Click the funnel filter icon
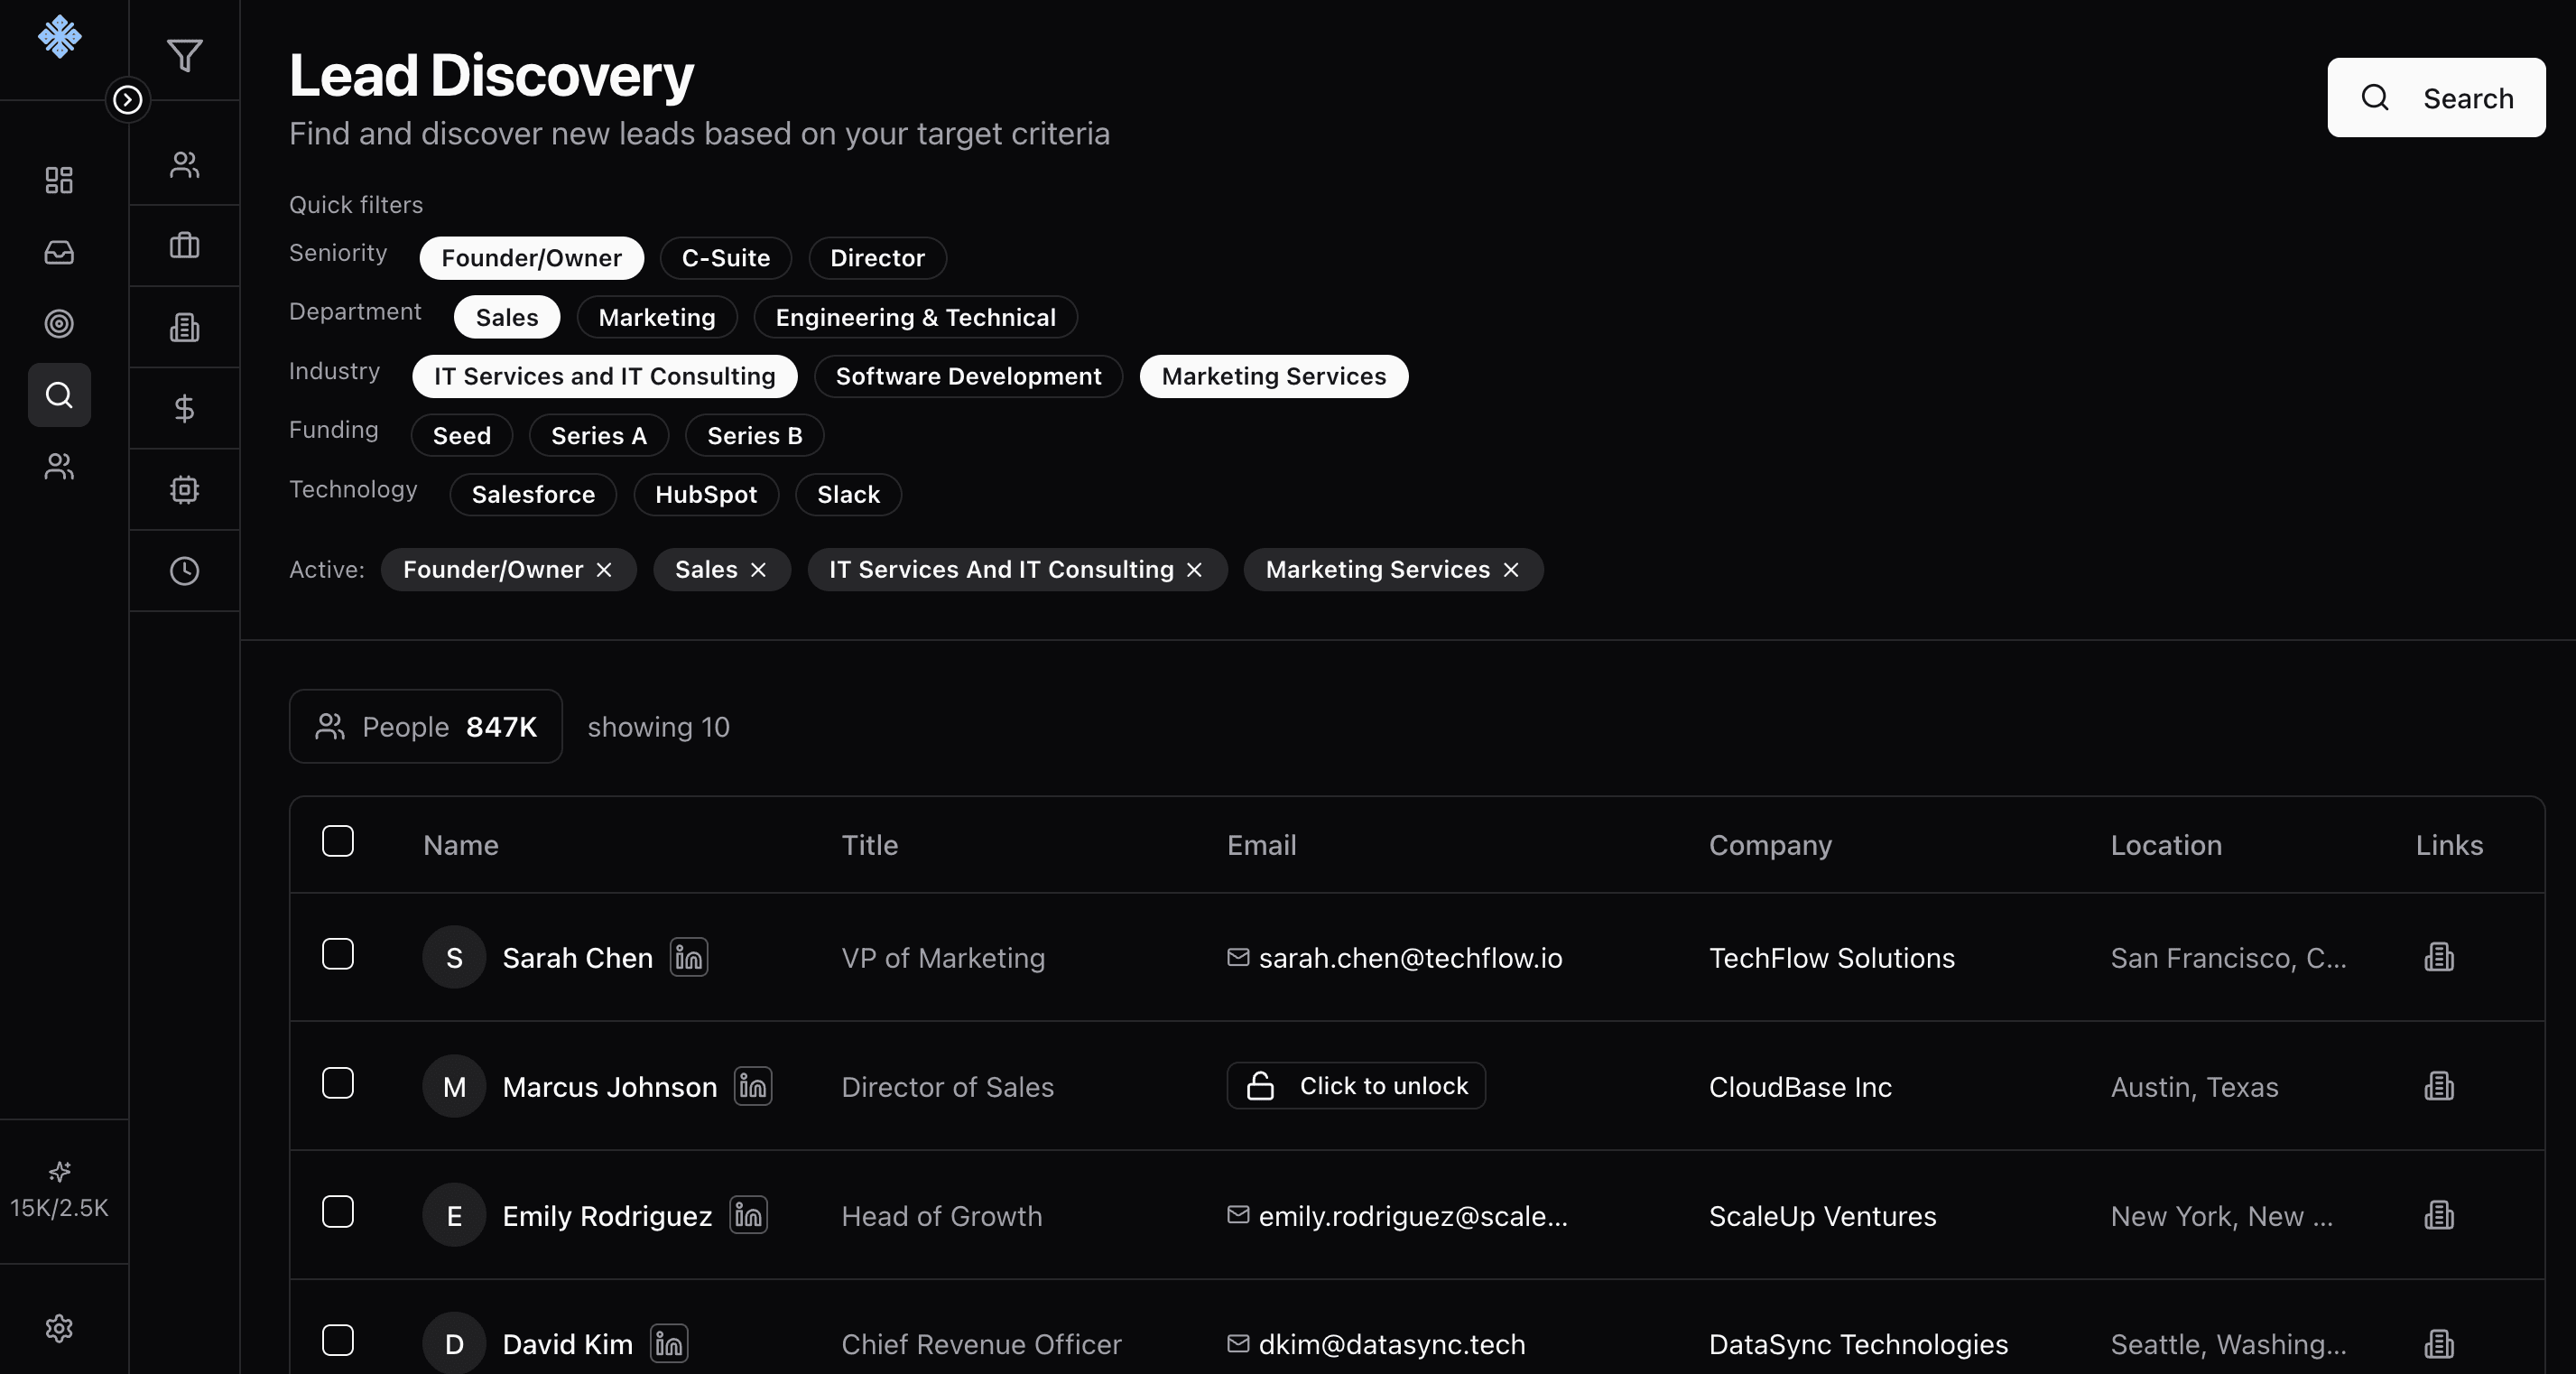The image size is (2576, 1374). pyautogui.click(x=184, y=55)
